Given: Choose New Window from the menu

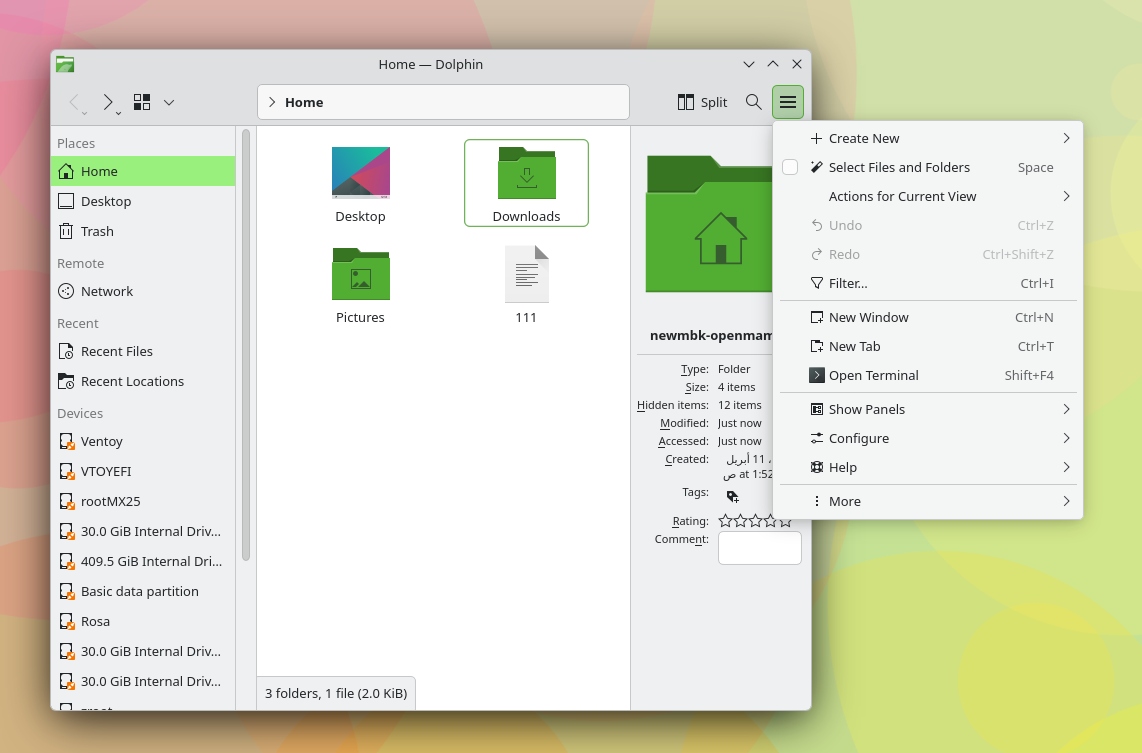Looking at the screenshot, I should click(929, 318).
